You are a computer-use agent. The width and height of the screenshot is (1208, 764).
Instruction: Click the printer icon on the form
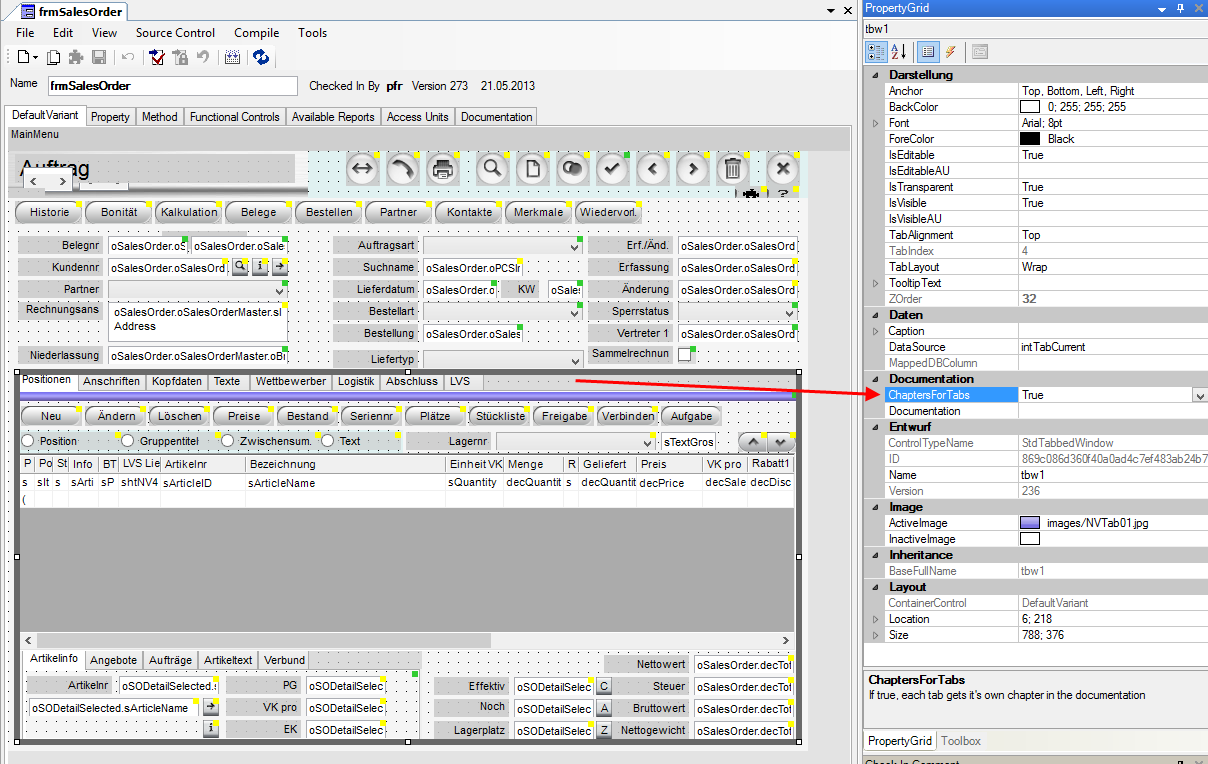pos(442,169)
